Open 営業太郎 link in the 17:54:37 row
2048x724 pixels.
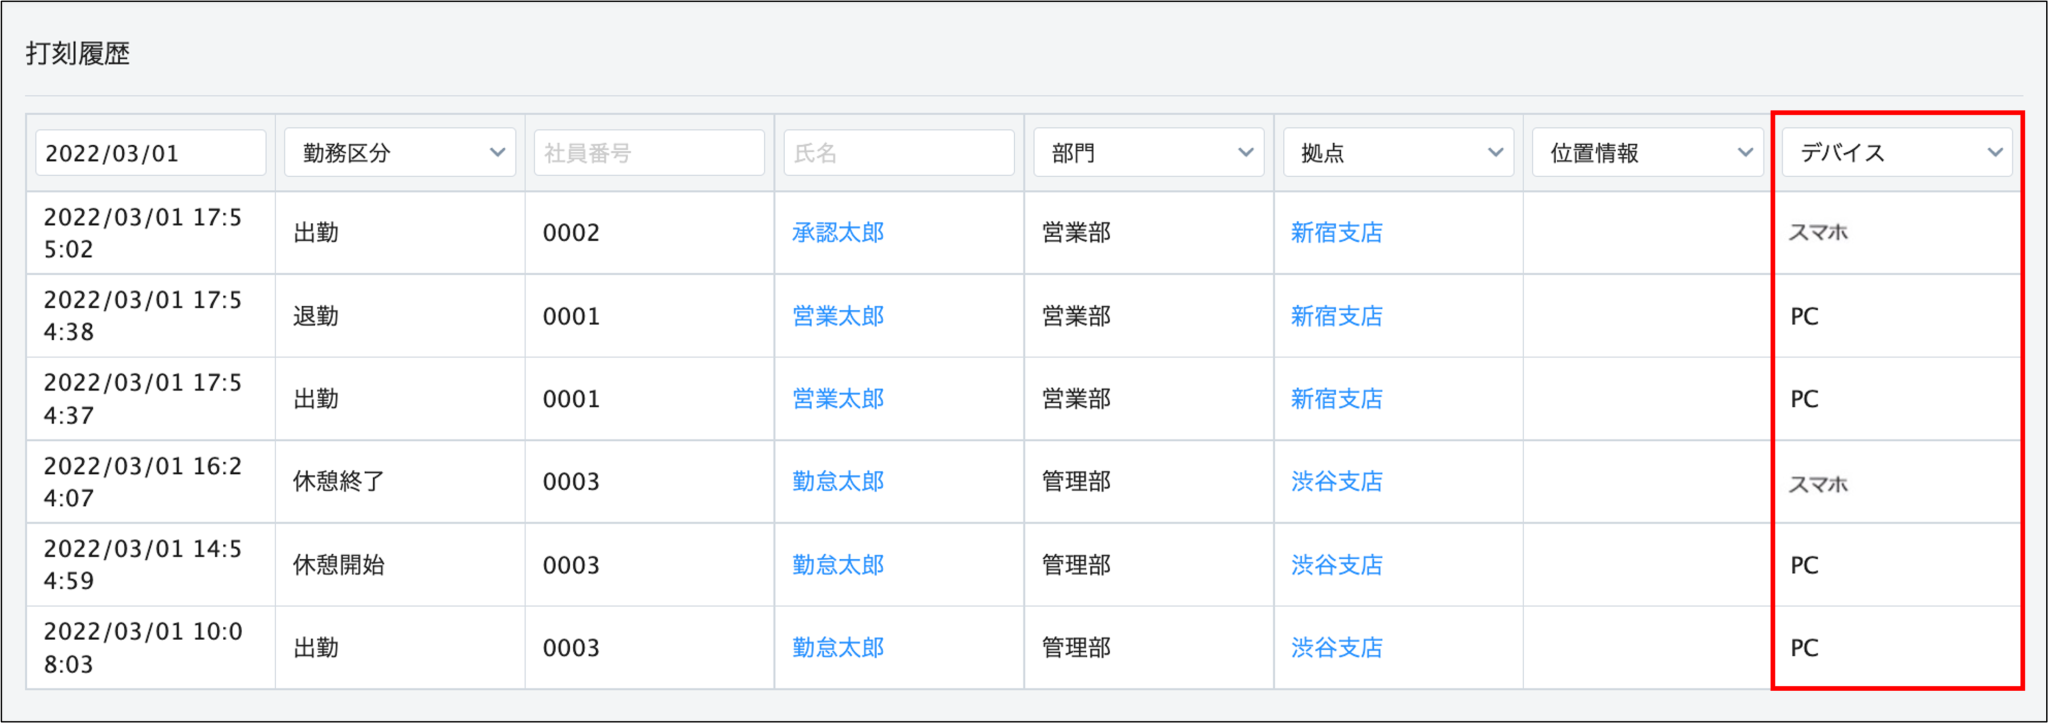pos(838,399)
